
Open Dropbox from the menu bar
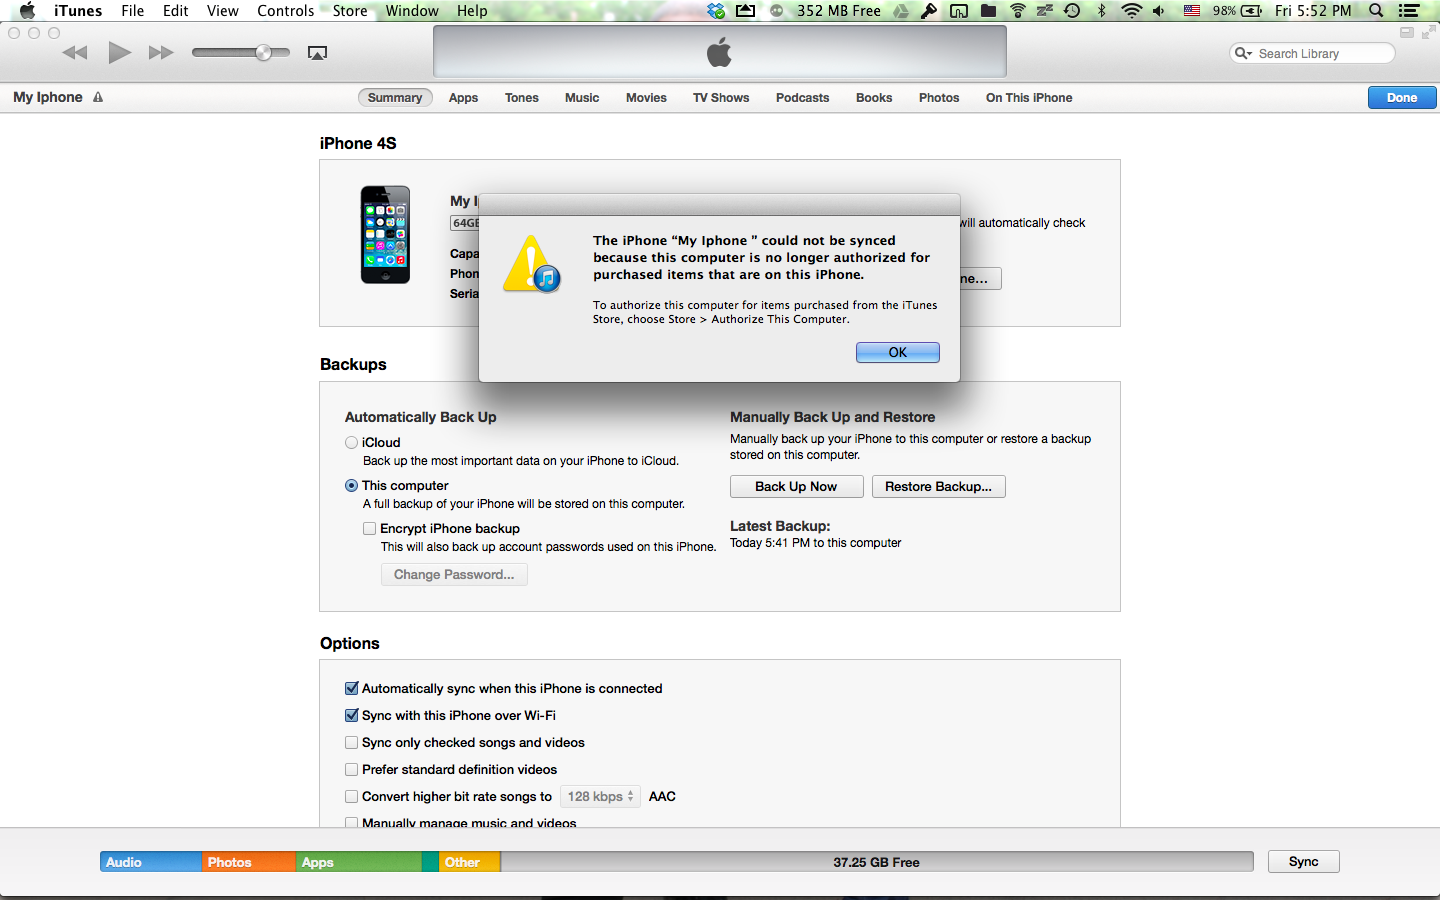pyautogui.click(x=715, y=10)
